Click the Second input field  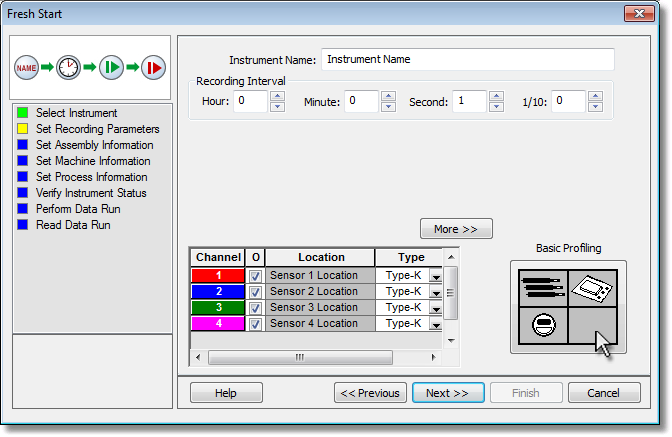(x=469, y=101)
